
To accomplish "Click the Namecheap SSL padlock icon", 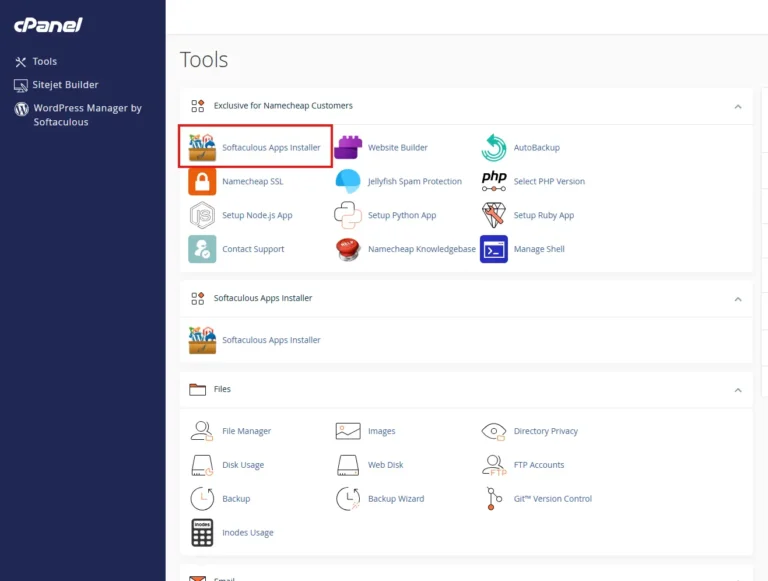I will pyautogui.click(x=203, y=181).
